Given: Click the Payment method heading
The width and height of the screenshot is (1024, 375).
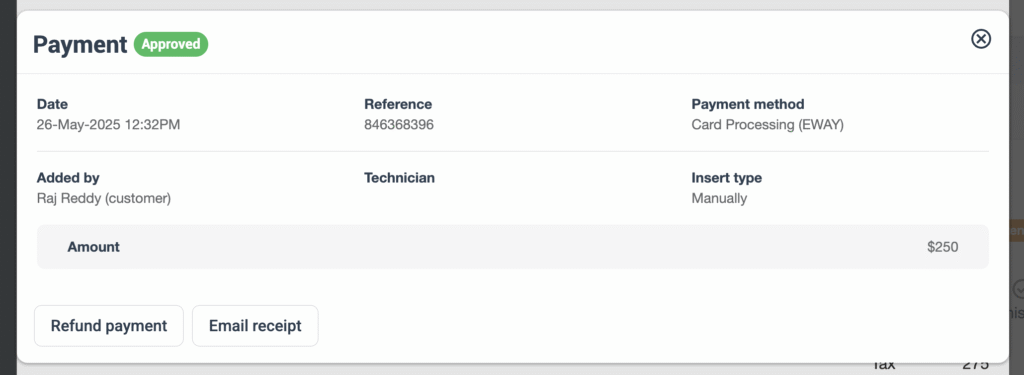Looking at the screenshot, I should coord(748,104).
